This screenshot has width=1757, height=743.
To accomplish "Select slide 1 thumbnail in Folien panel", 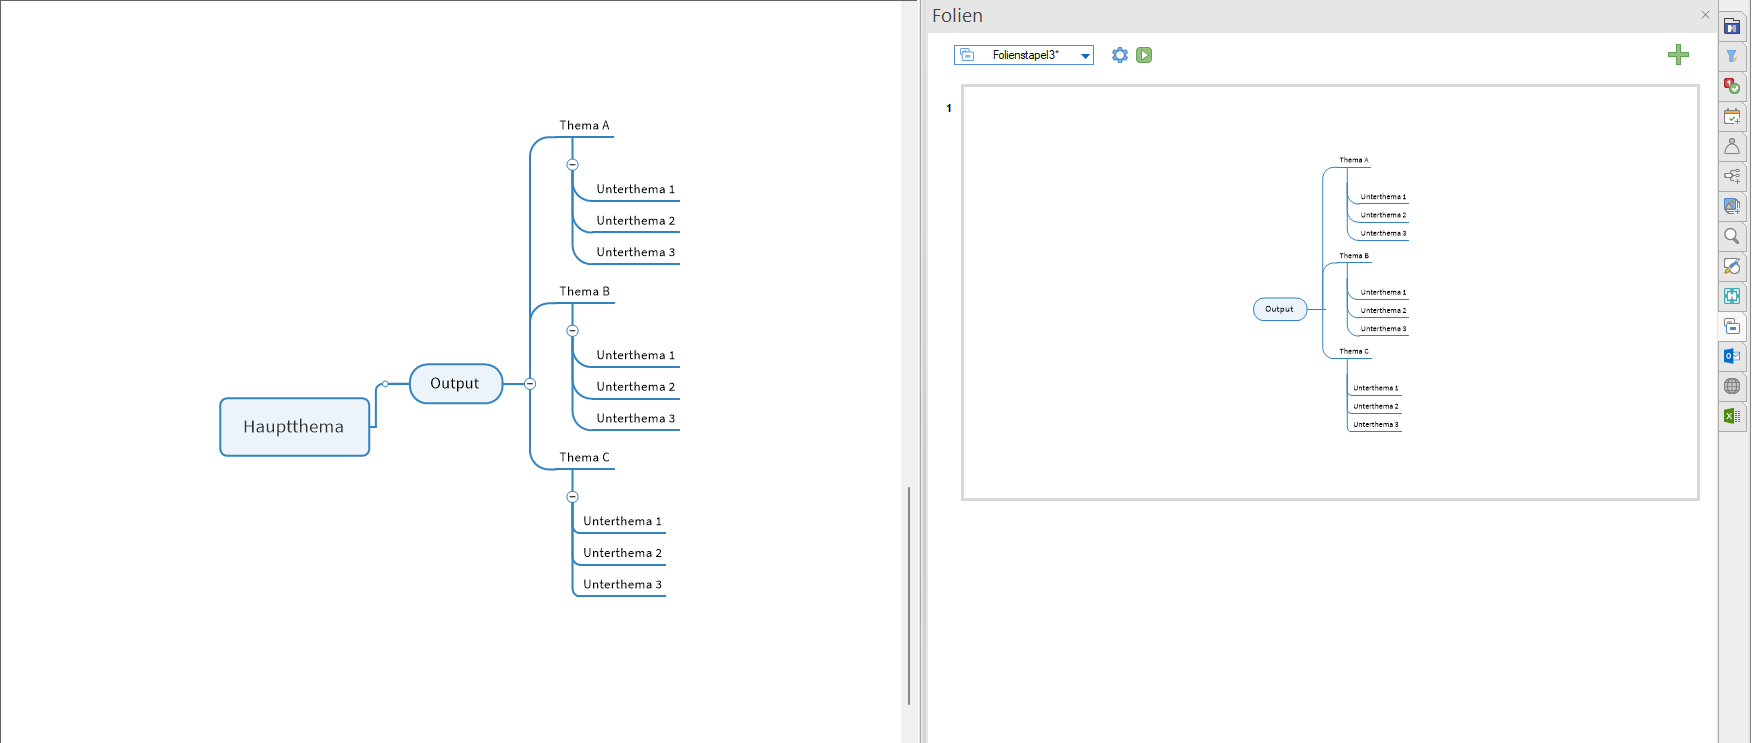I will 1330,292.
